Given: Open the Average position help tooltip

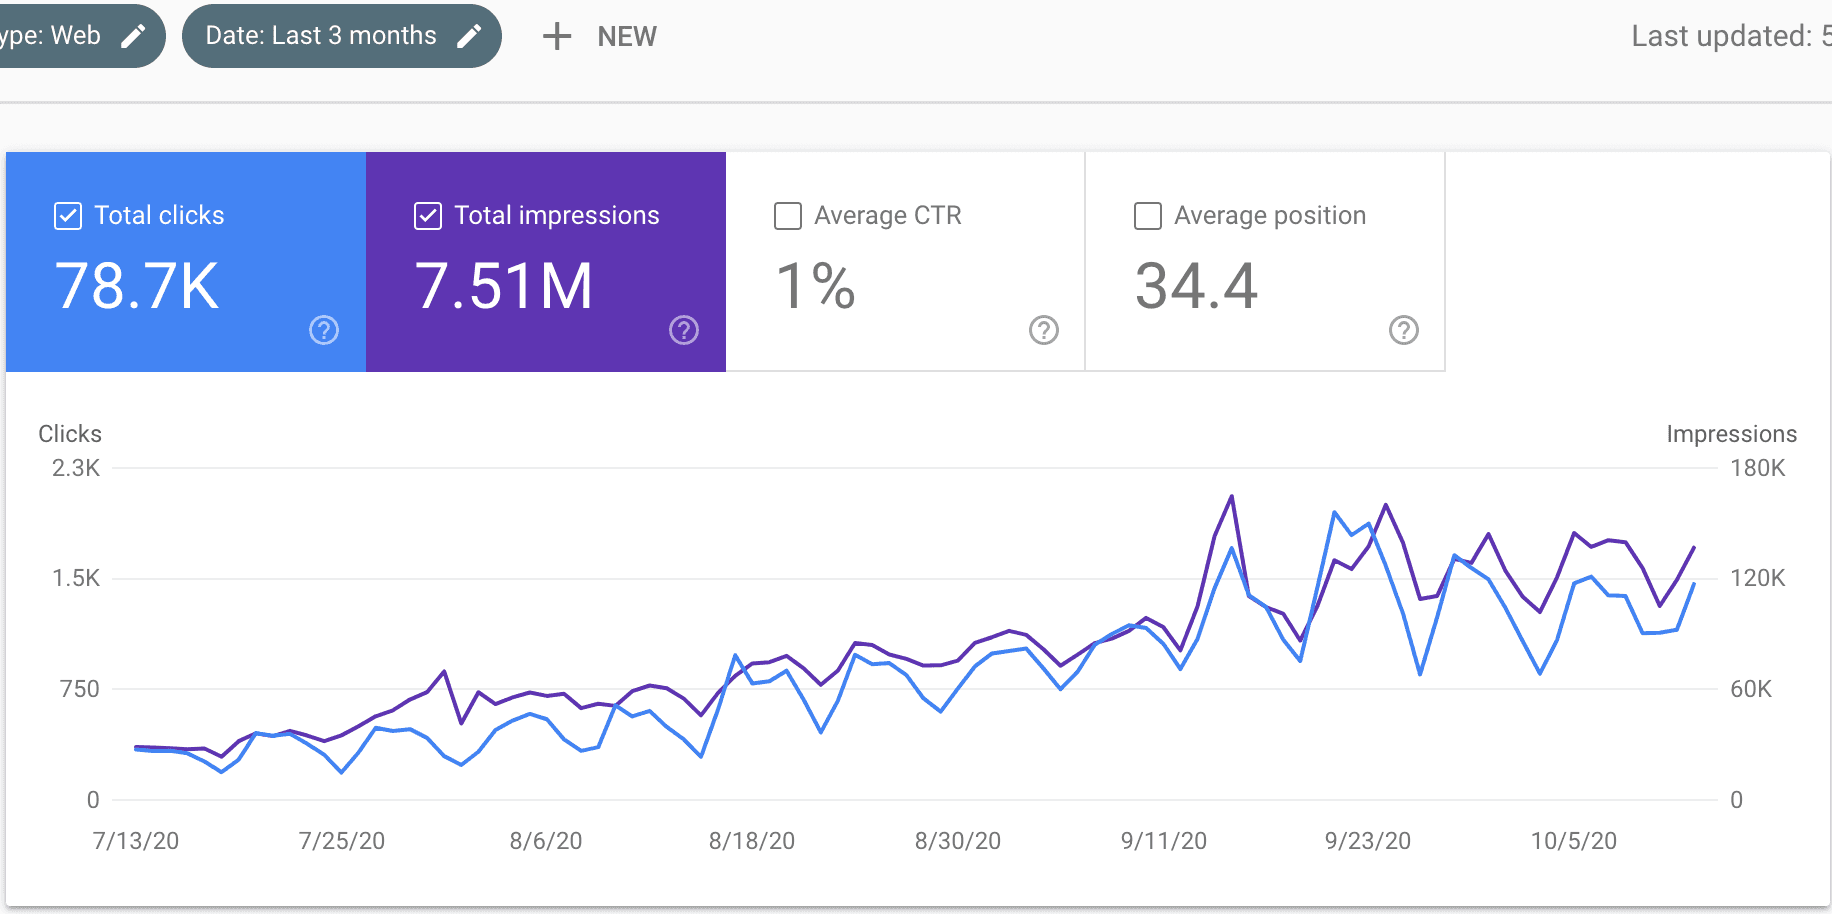Looking at the screenshot, I should pyautogui.click(x=1403, y=330).
